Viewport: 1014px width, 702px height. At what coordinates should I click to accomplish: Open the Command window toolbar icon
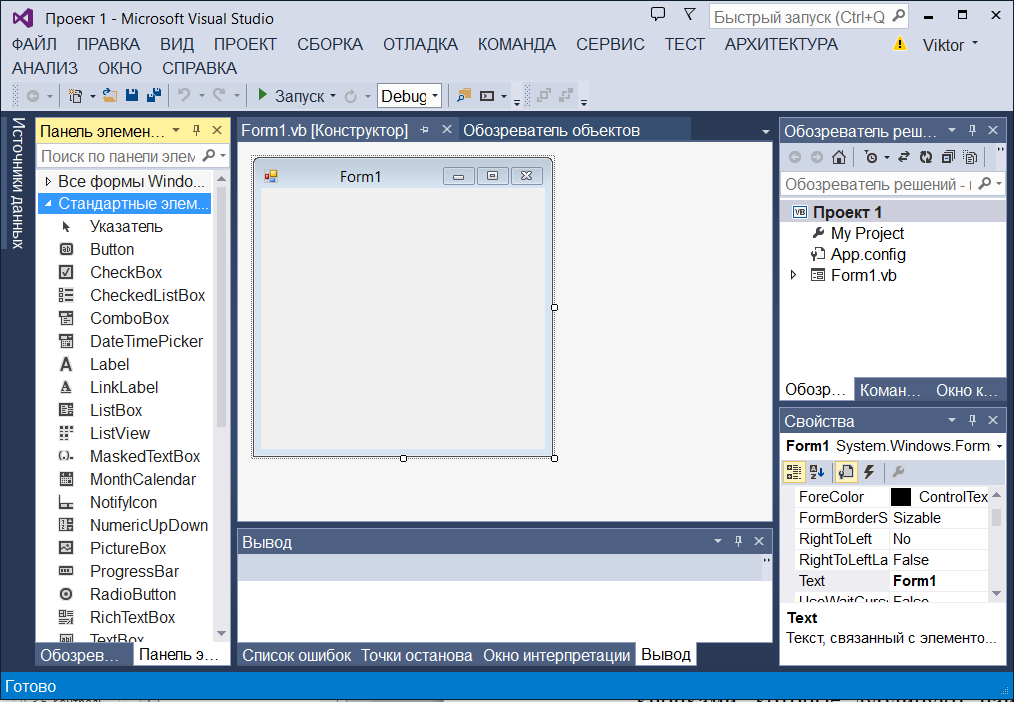pos(486,96)
